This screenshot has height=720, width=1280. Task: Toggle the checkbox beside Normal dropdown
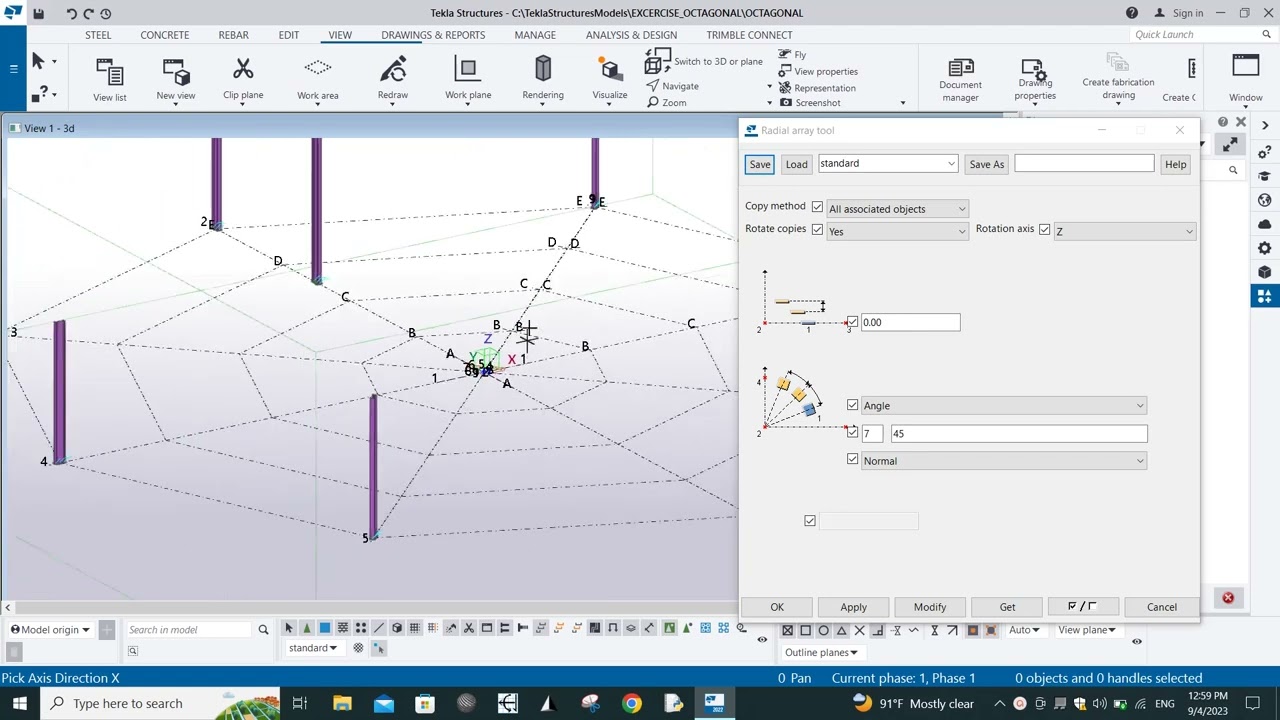coord(852,459)
